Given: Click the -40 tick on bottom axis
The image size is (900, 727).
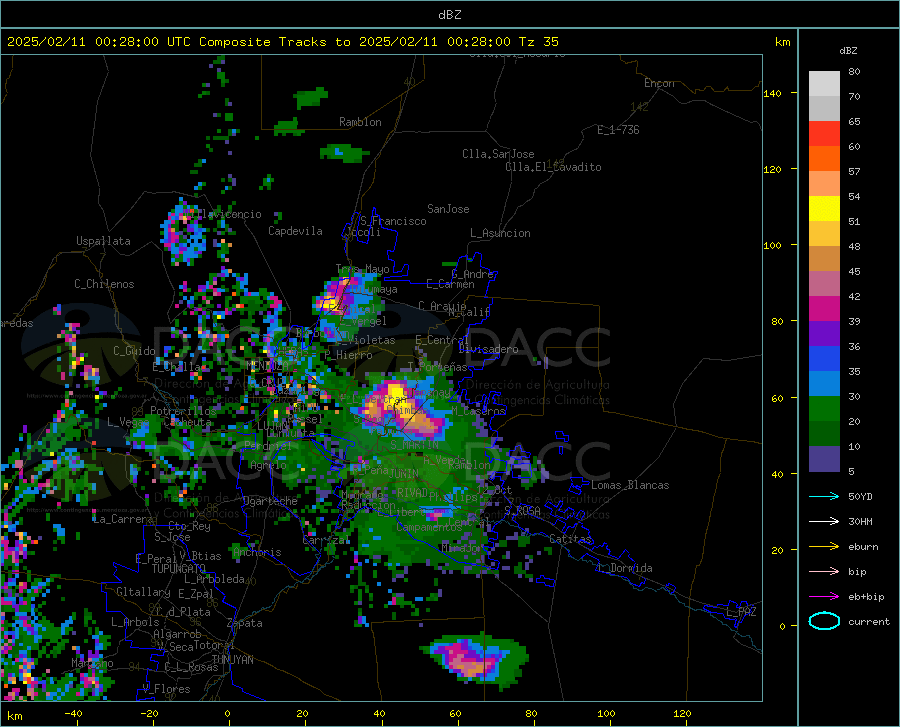Looking at the screenshot, I should click(x=73, y=713).
